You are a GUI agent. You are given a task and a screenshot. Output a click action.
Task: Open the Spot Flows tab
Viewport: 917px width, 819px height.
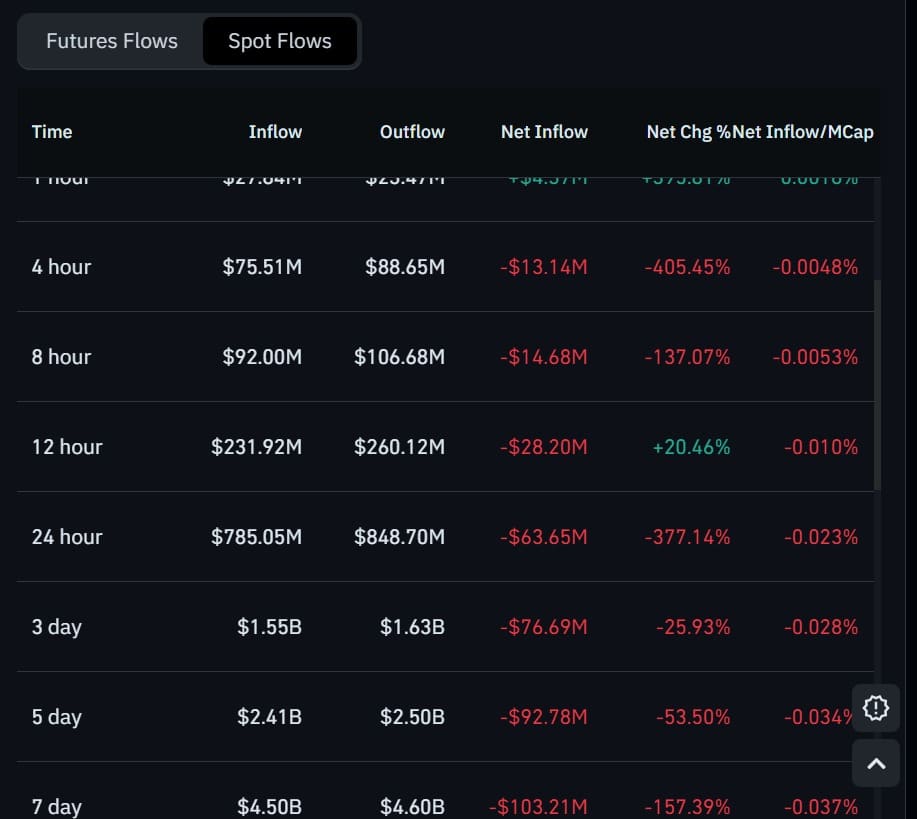(x=279, y=41)
